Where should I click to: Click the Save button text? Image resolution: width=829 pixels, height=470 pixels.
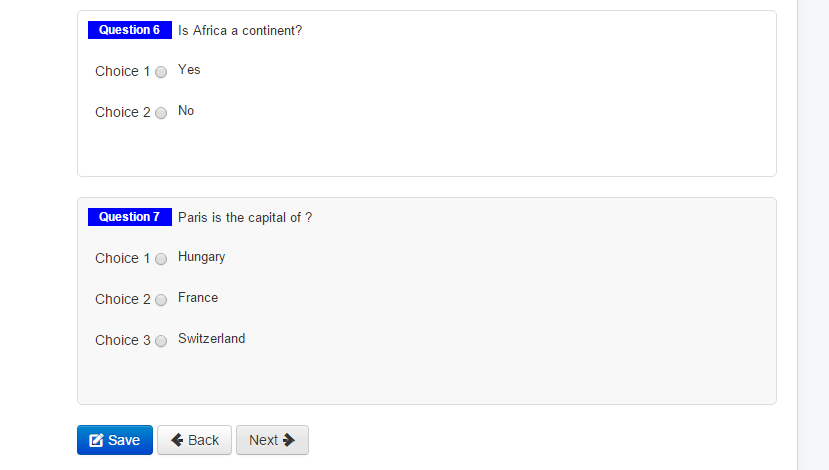point(124,440)
